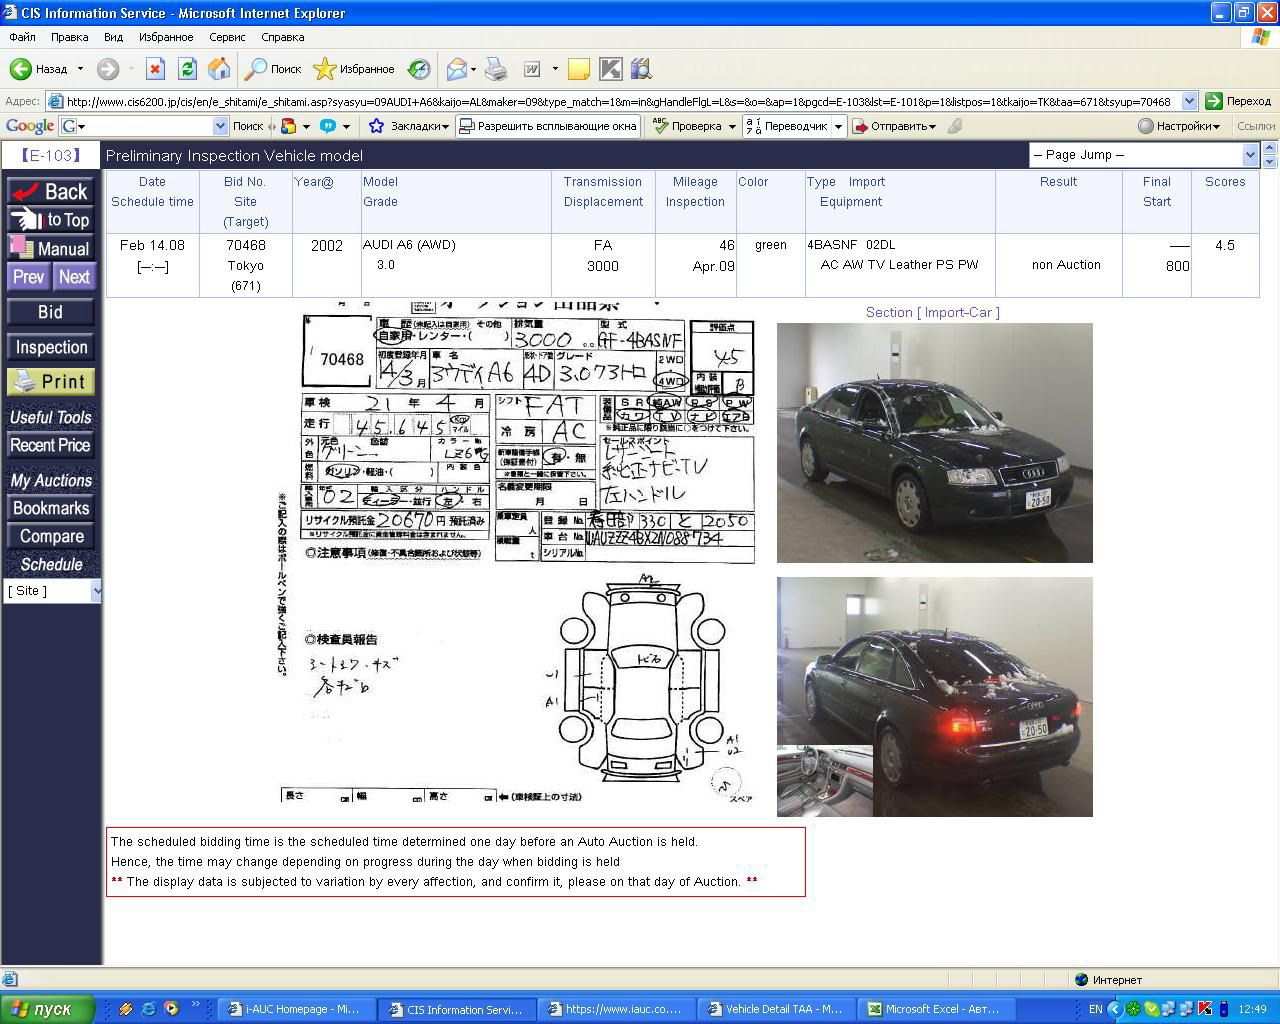Click Google toolbar highlighter pen icon

955,126
